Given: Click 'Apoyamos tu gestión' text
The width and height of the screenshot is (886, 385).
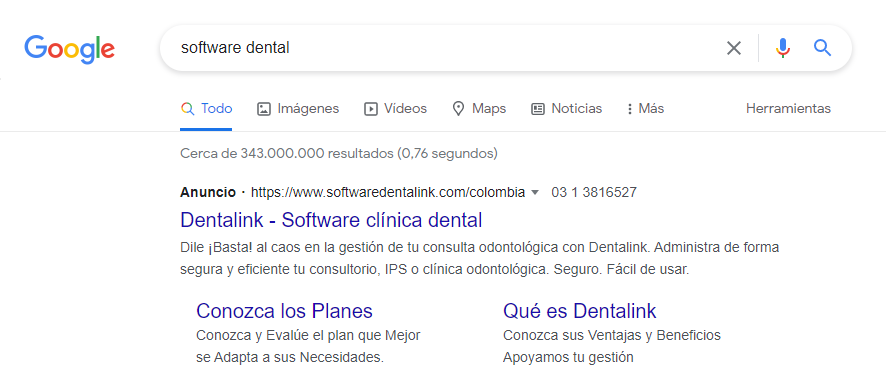Looking at the screenshot, I should point(568,358).
